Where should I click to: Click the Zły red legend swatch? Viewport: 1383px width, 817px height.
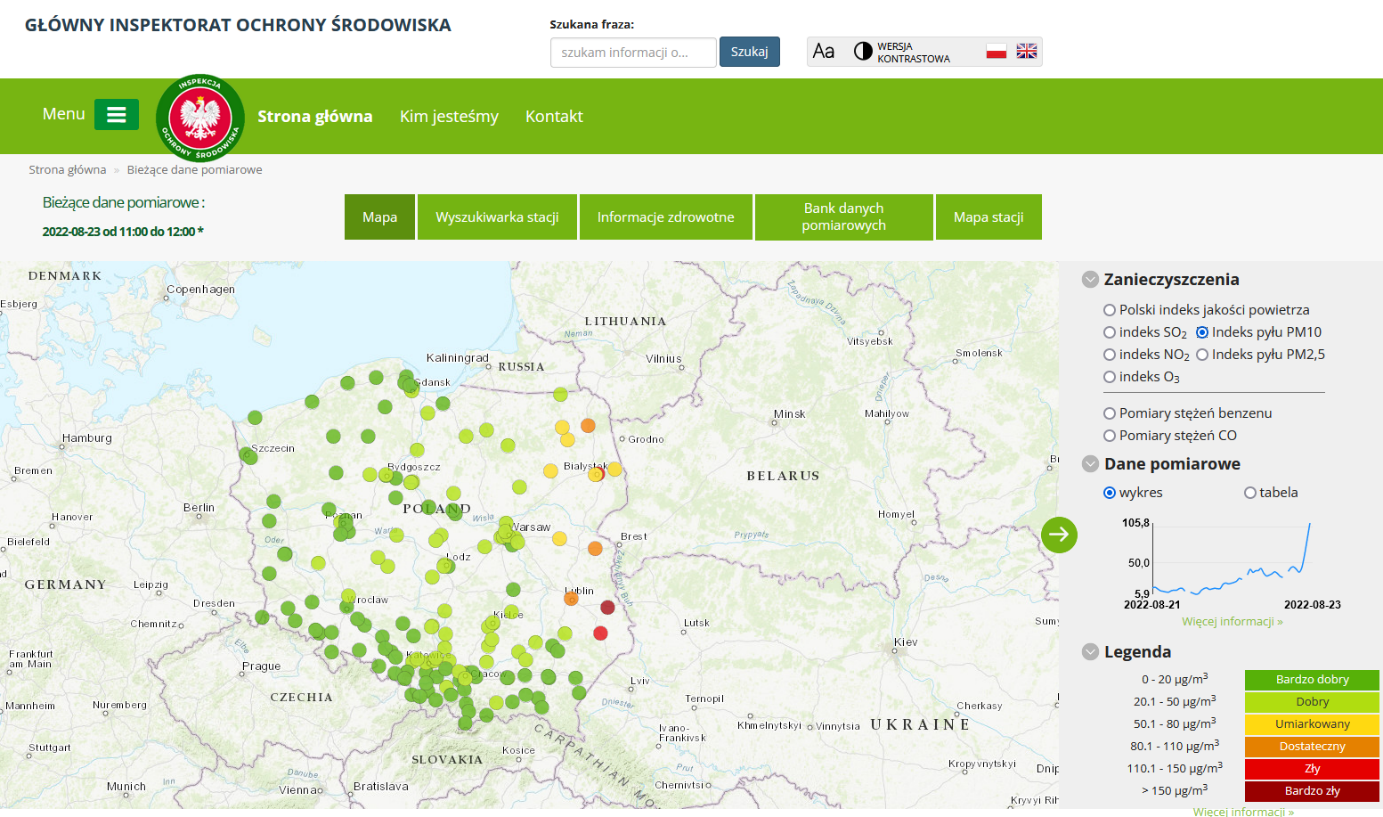point(1312,769)
